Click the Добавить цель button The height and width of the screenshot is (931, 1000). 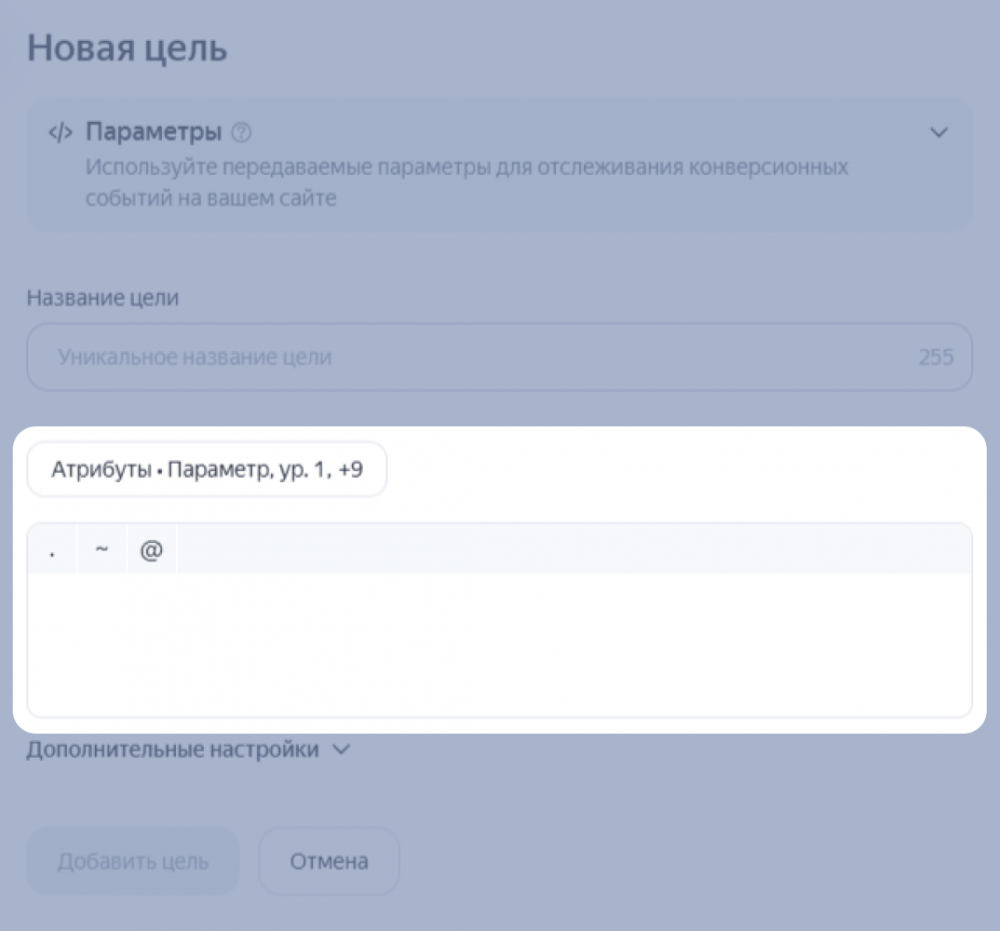pyautogui.click(x=133, y=861)
